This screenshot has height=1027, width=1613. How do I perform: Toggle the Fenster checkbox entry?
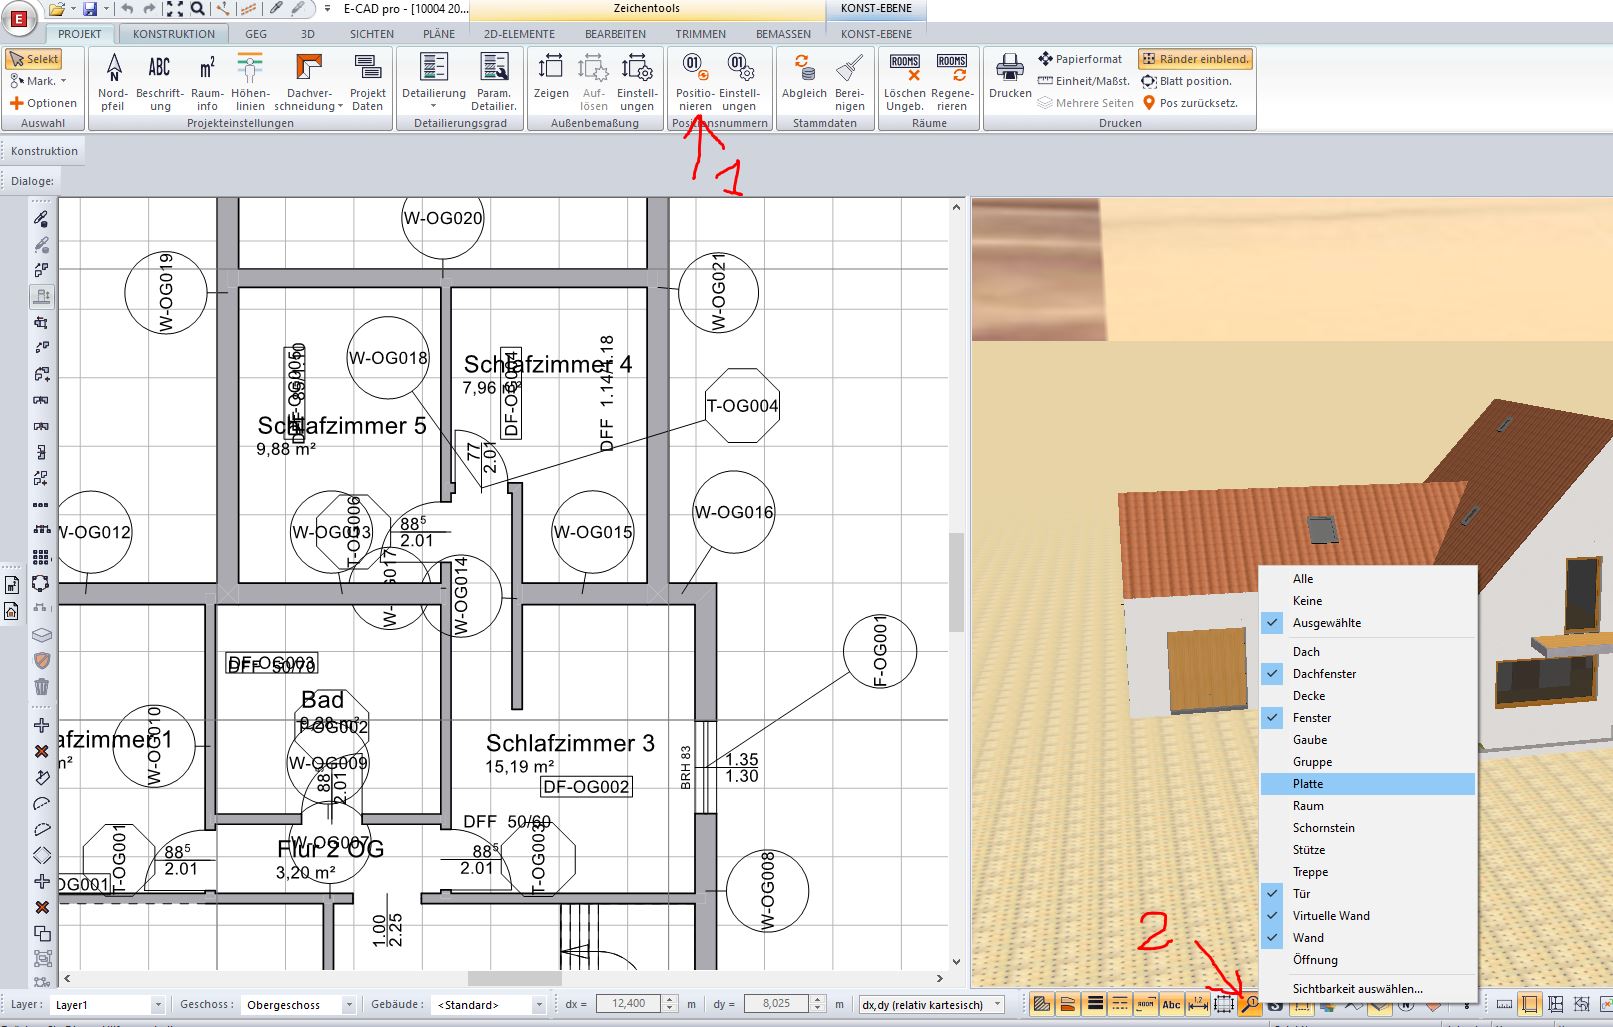[x=1311, y=718]
